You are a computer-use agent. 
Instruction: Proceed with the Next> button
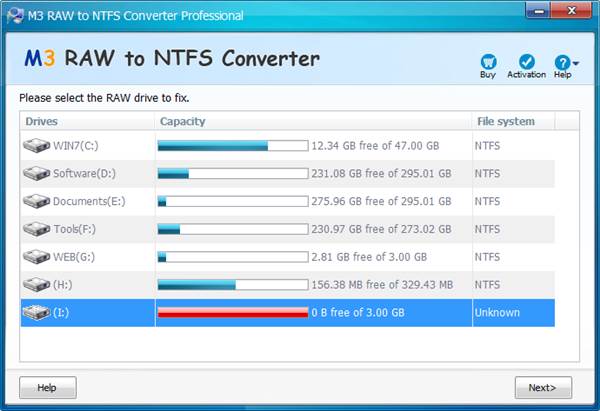[x=543, y=388]
